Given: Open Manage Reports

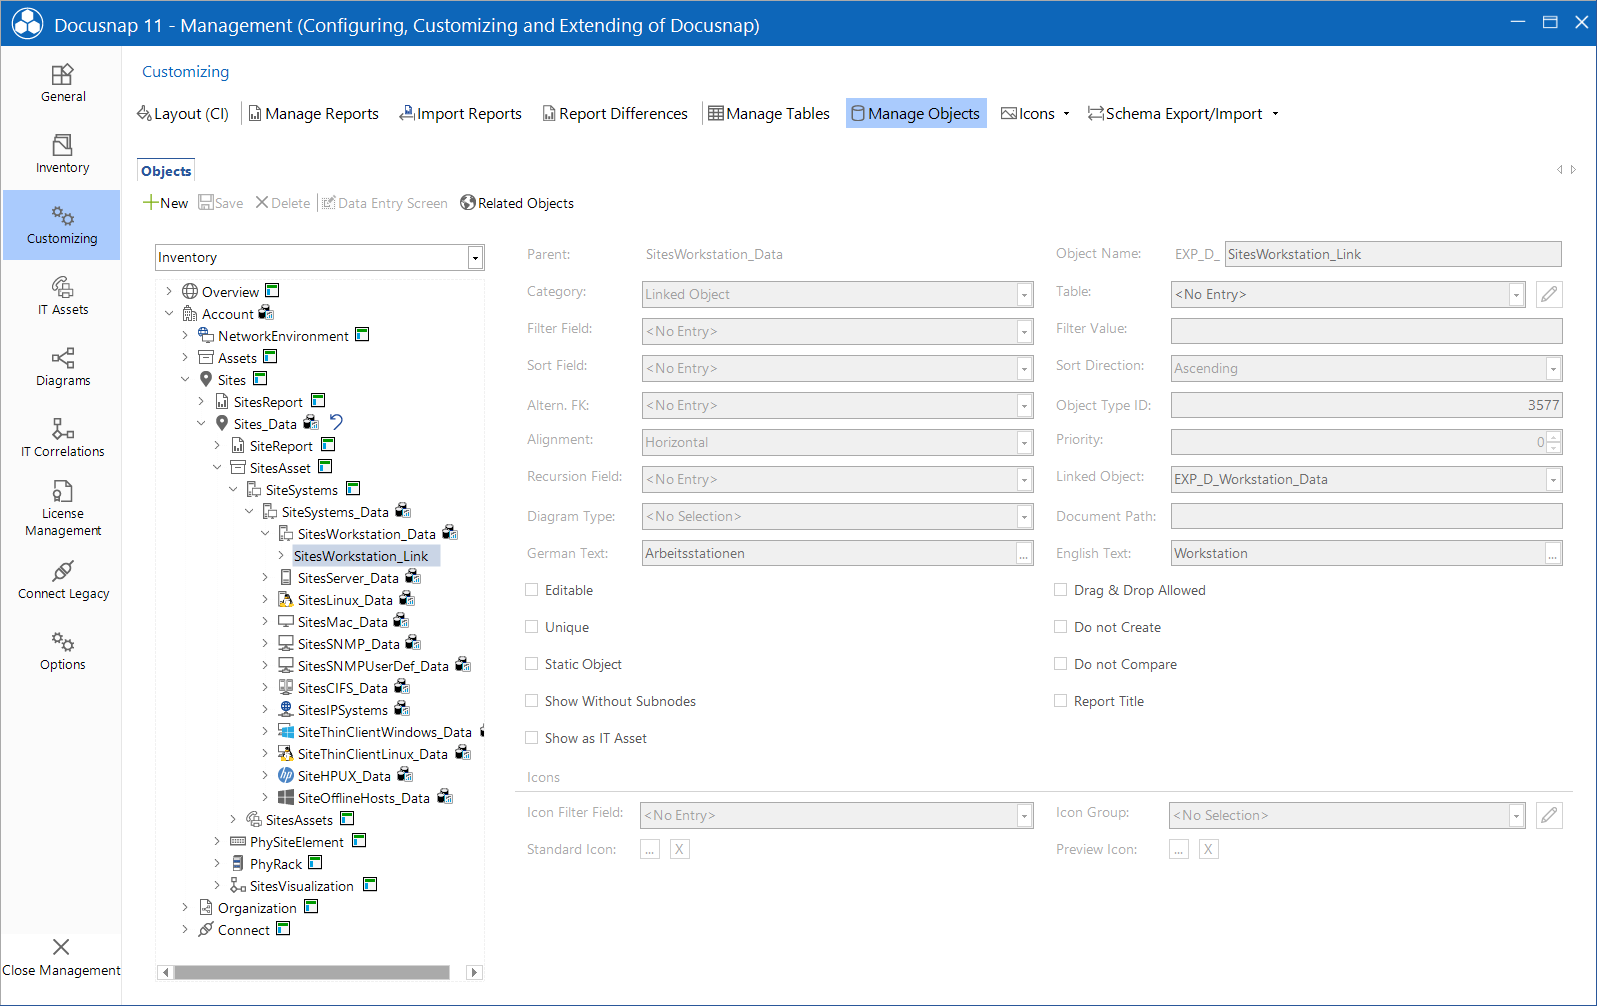Looking at the screenshot, I should (314, 114).
